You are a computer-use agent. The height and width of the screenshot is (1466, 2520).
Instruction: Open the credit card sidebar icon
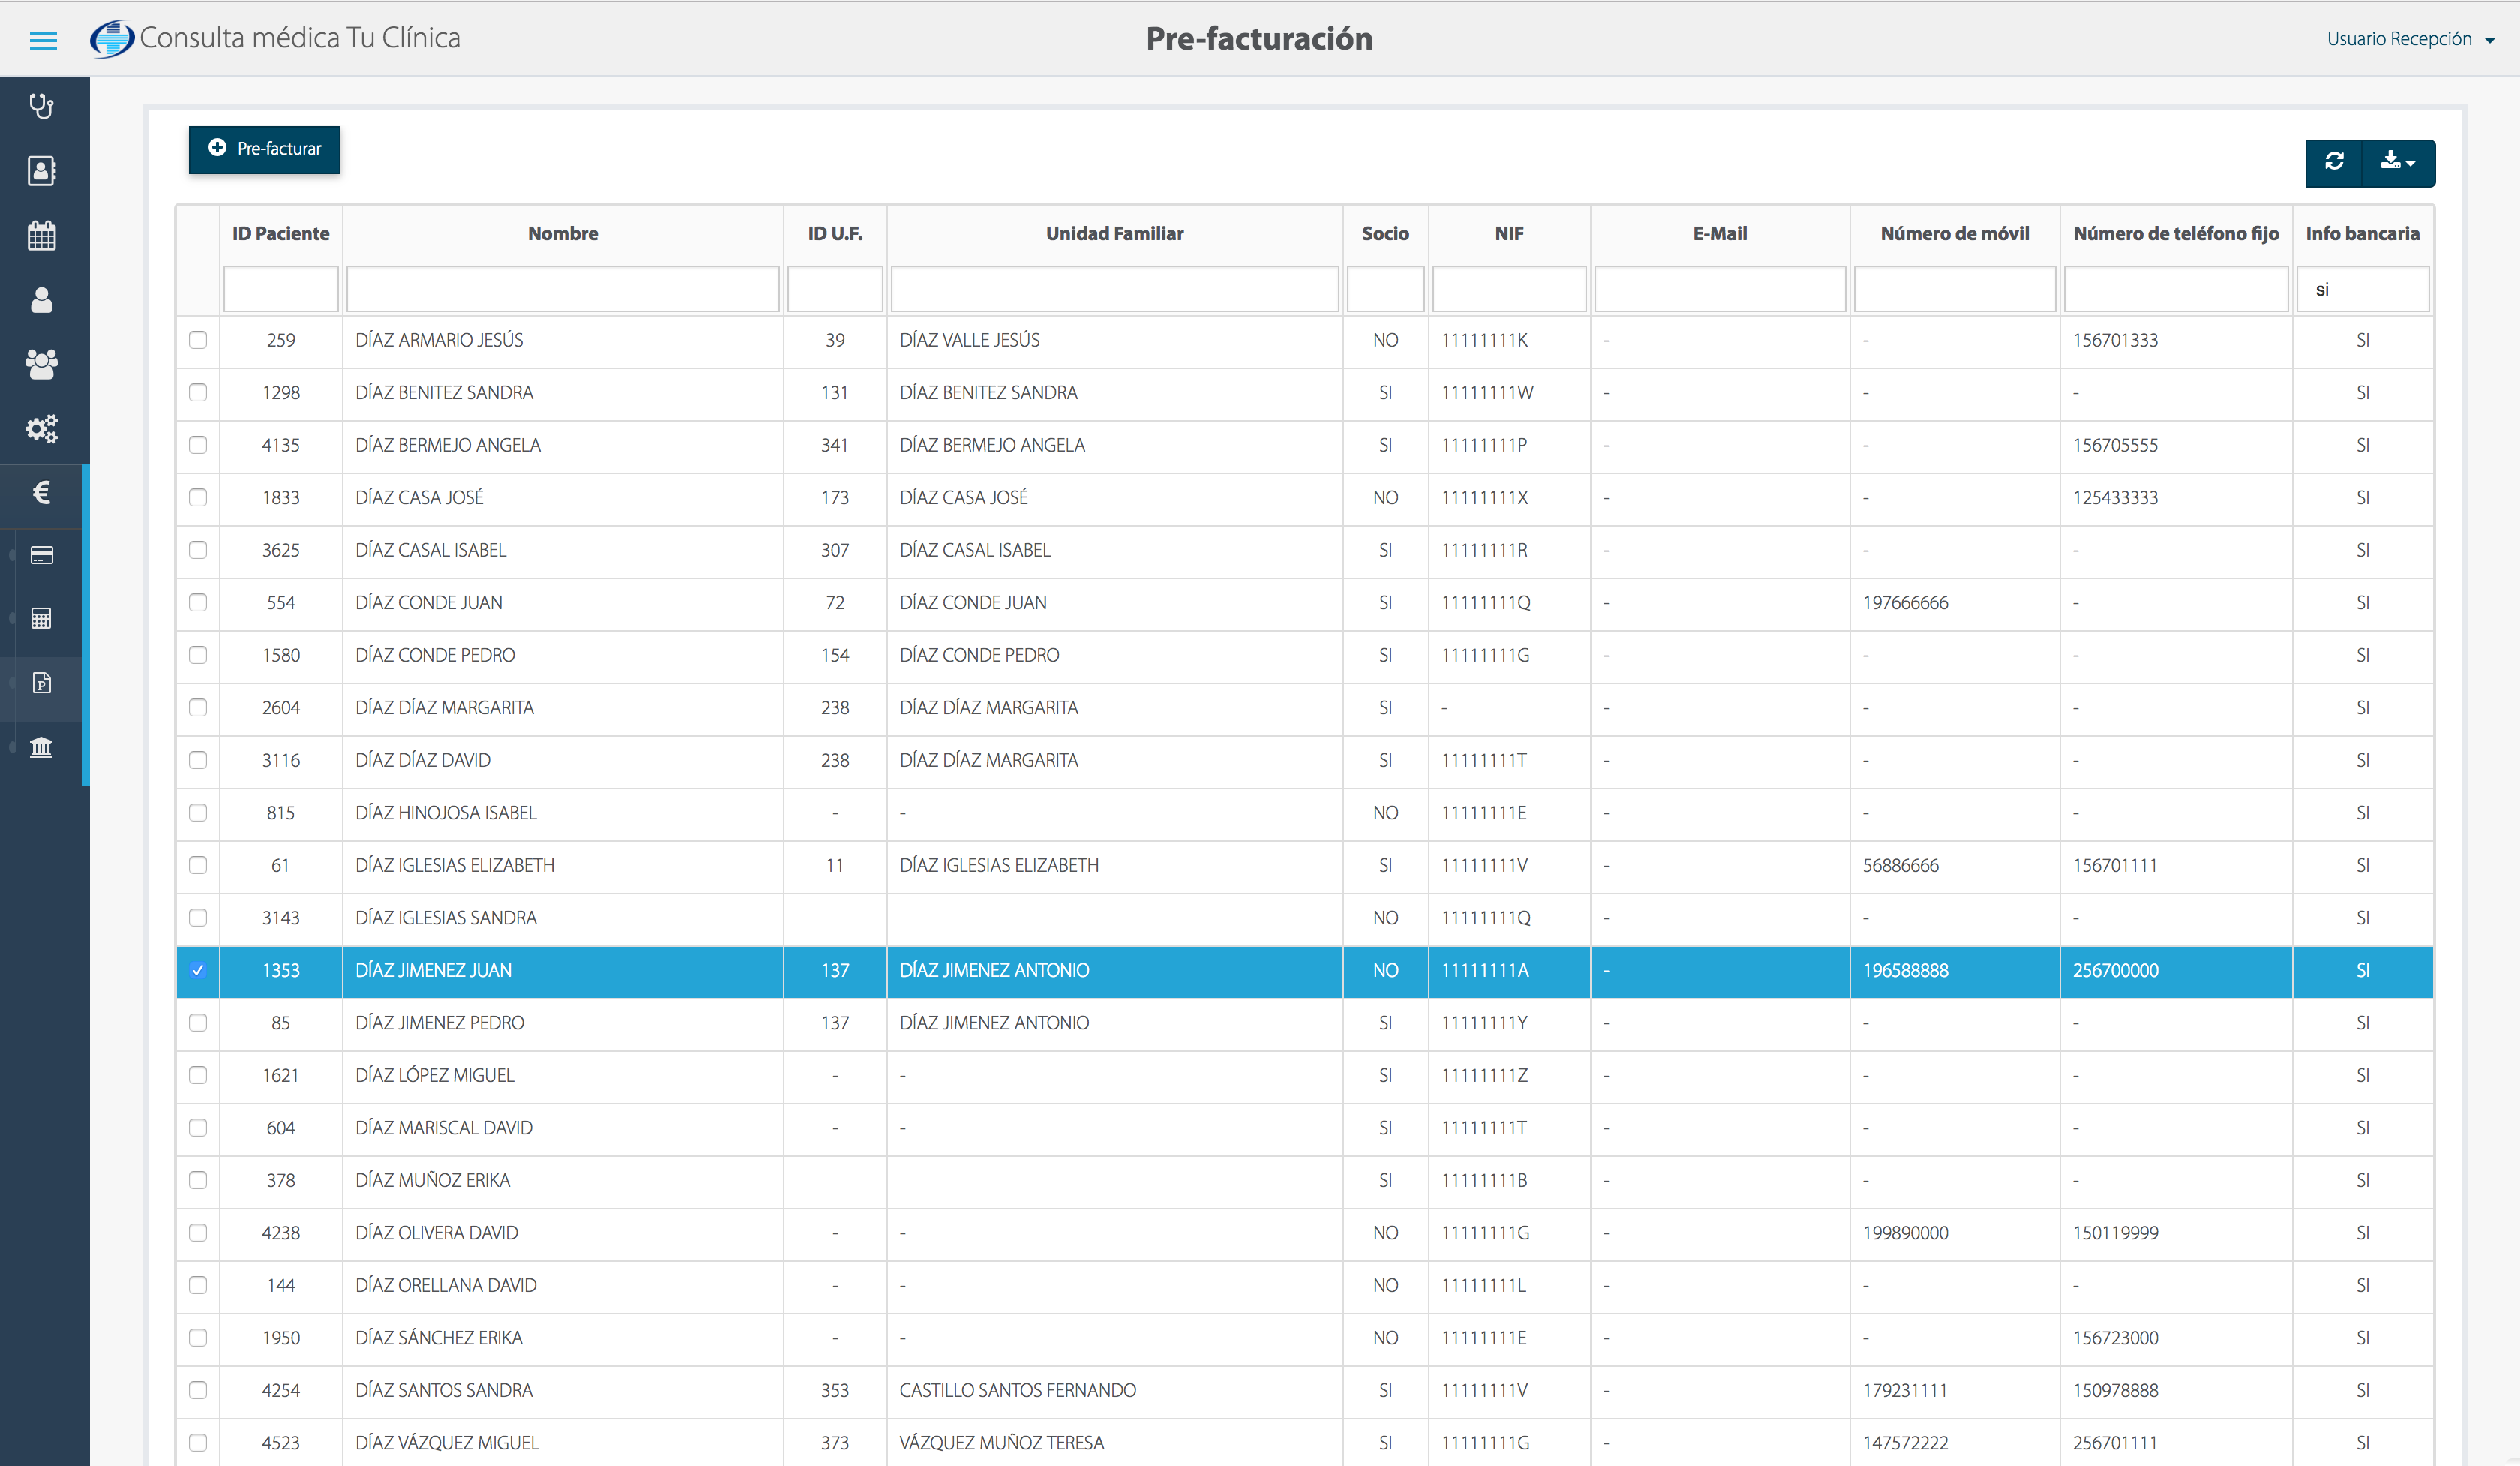41,556
